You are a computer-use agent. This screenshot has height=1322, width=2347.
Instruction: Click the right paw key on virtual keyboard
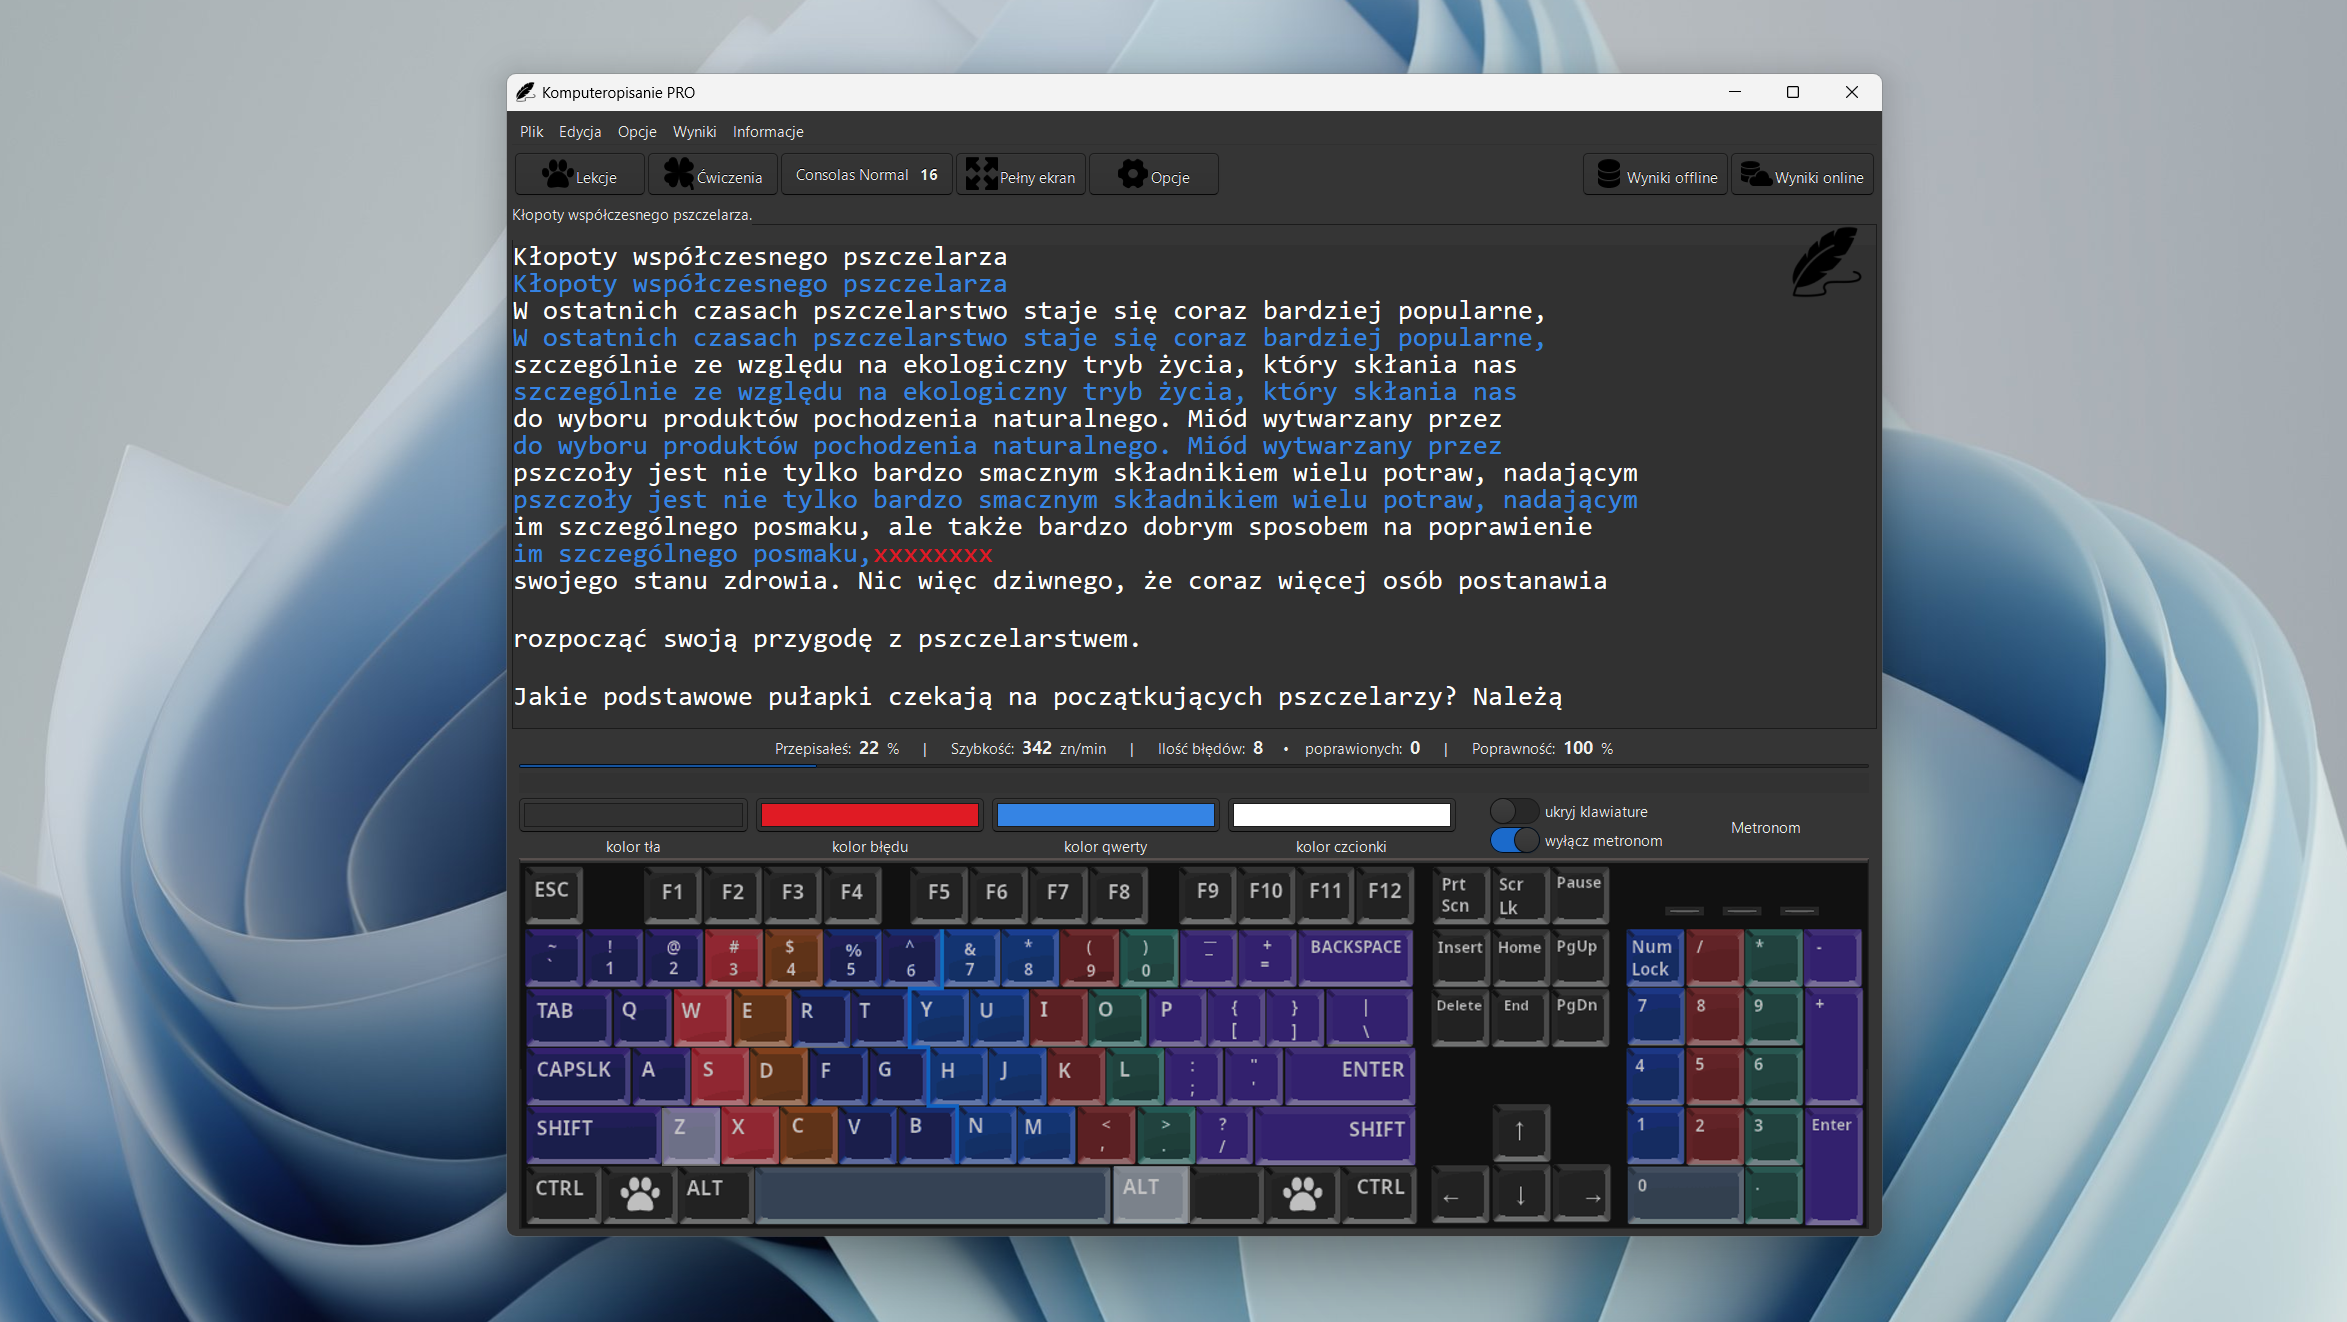coord(1302,1193)
